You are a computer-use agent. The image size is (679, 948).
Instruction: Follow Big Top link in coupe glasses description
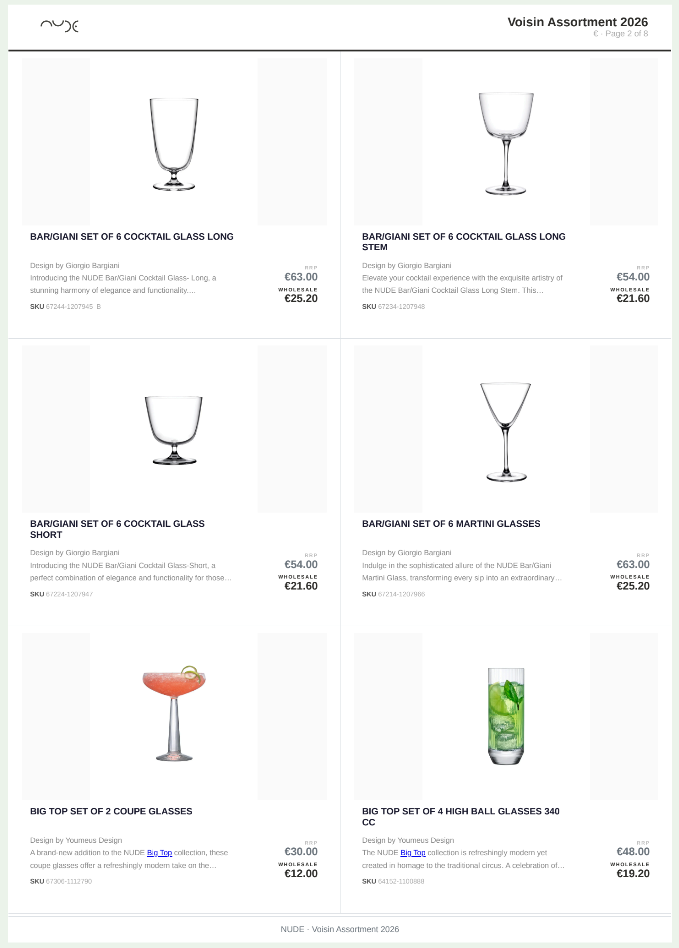point(159,853)
